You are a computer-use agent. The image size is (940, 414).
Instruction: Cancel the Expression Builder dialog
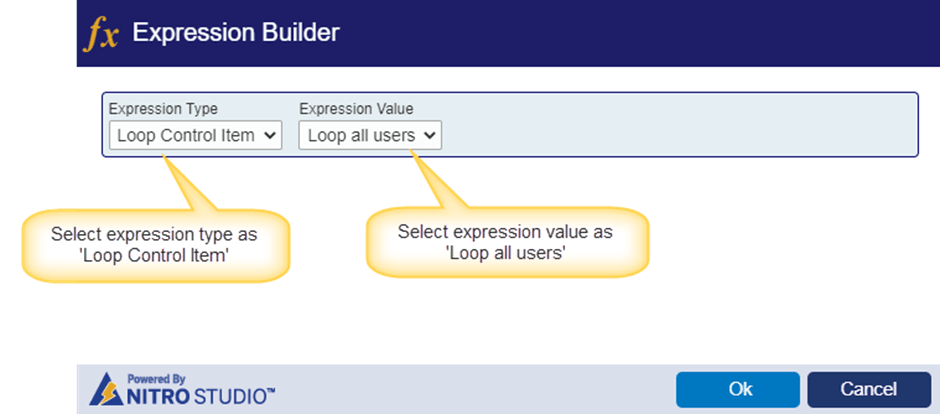click(869, 389)
